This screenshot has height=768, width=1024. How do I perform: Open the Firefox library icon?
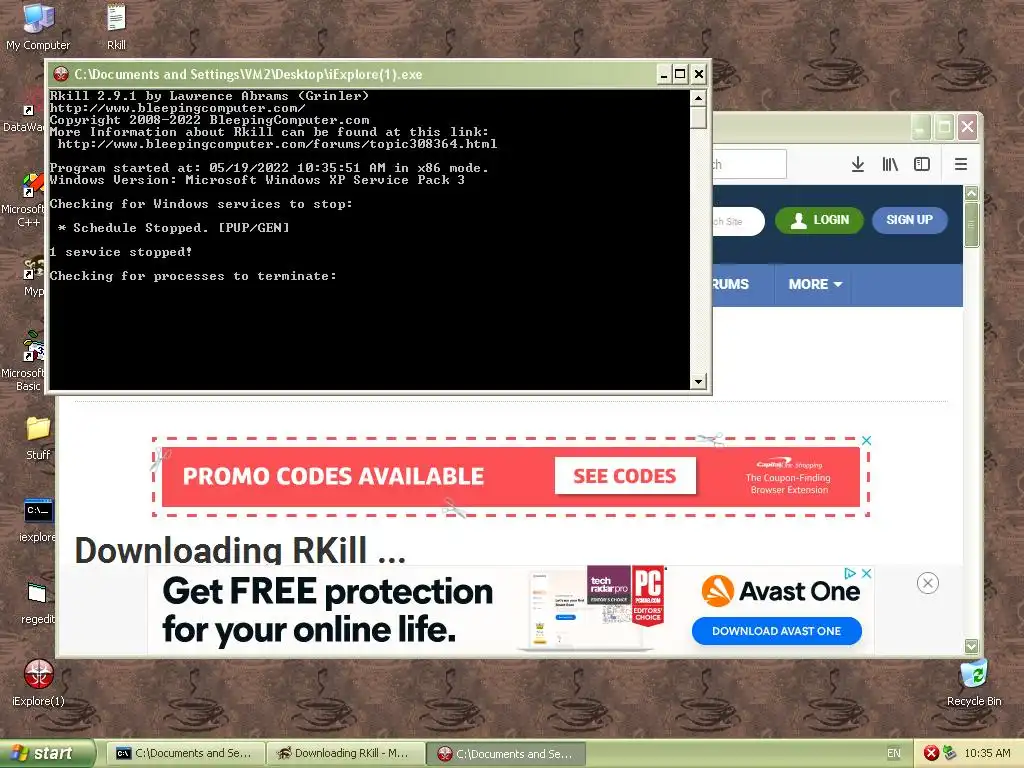(890, 165)
